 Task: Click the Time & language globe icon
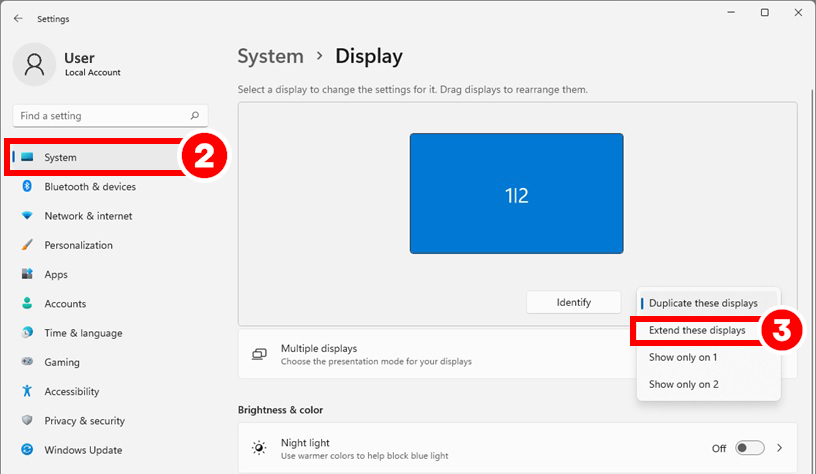point(27,332)
